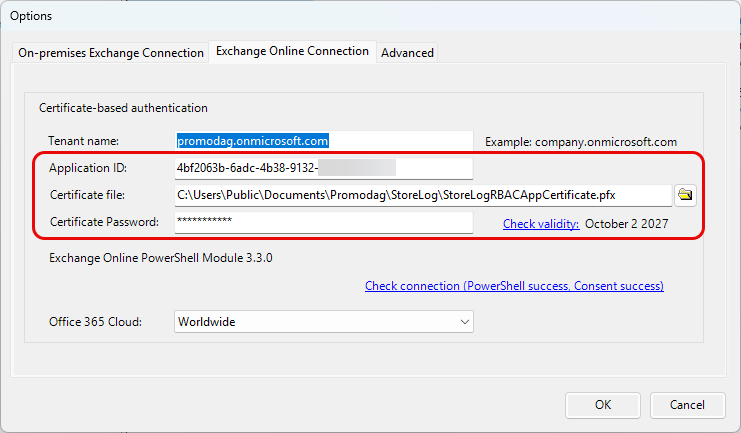The width and height of the screenshot is (741, 433).
Task: Click the Certificate Password field
Action: coord(324,222)
